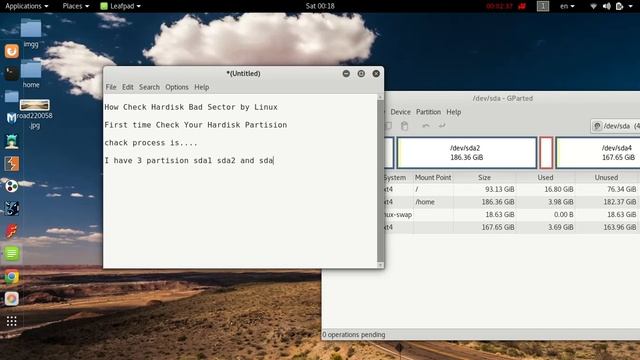640x360 pixels.
Task: Open the Applications menu
Action: pyautogui.click(x=27, y=6)
